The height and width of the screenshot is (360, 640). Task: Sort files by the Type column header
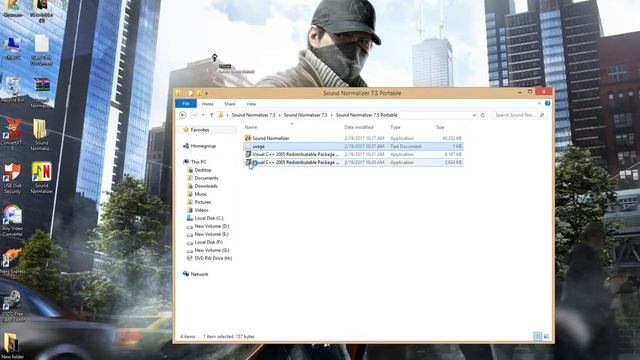click(x=395, y=127)
